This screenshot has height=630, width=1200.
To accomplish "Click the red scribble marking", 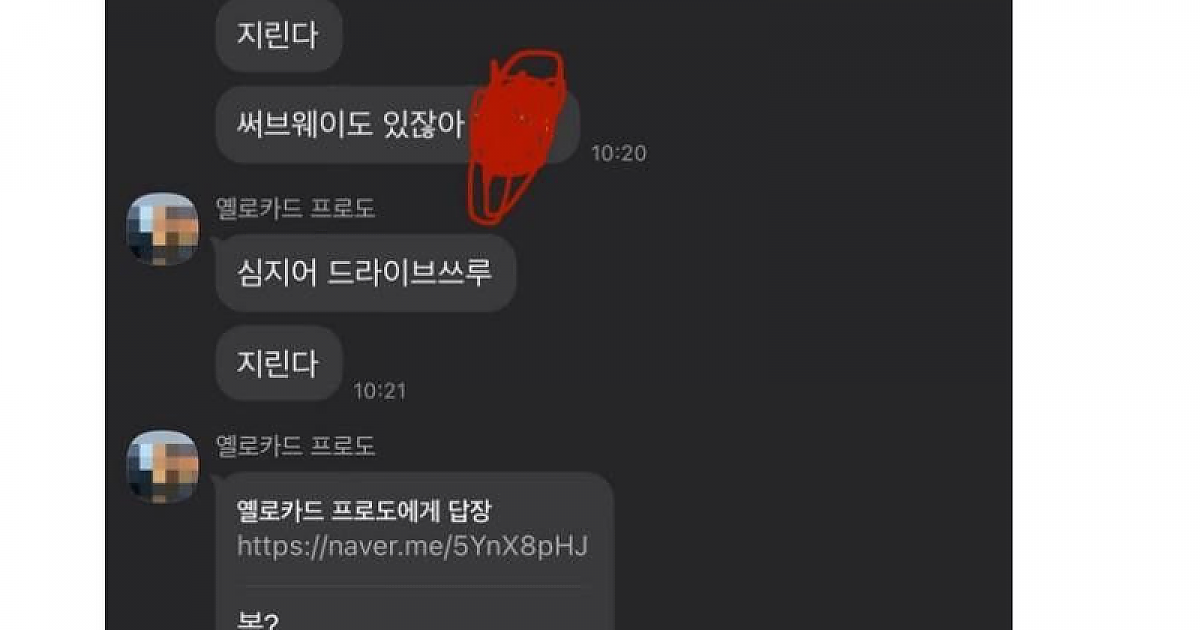I will click(517, 133).
